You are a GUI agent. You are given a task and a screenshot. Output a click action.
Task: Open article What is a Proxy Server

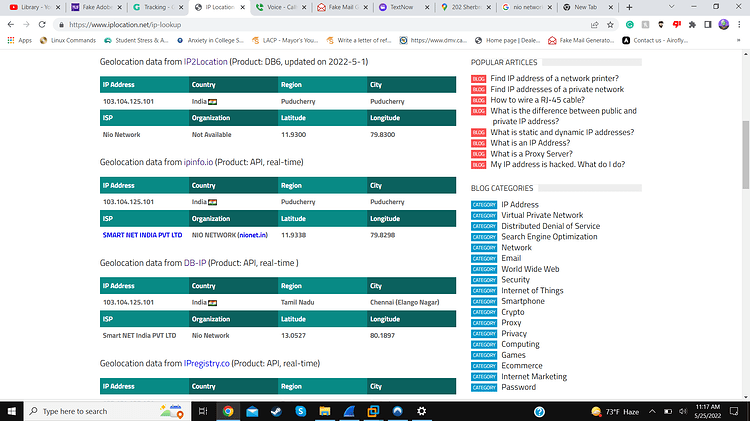click(x=531, y=154)
